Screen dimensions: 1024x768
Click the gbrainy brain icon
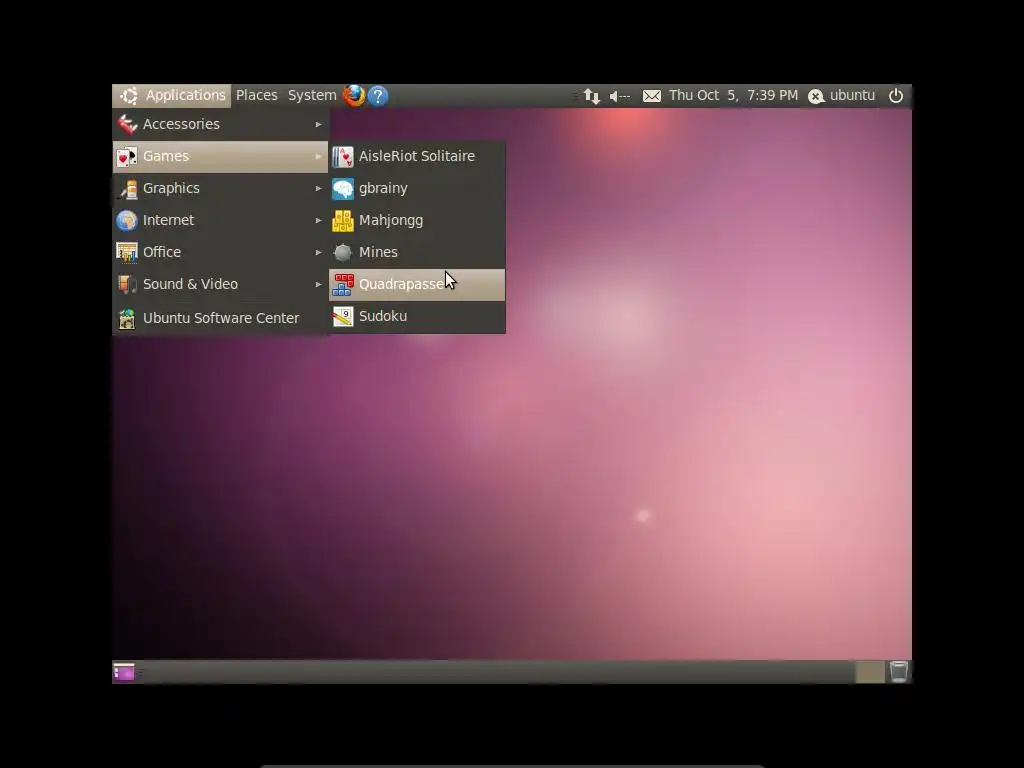(343, 189)
